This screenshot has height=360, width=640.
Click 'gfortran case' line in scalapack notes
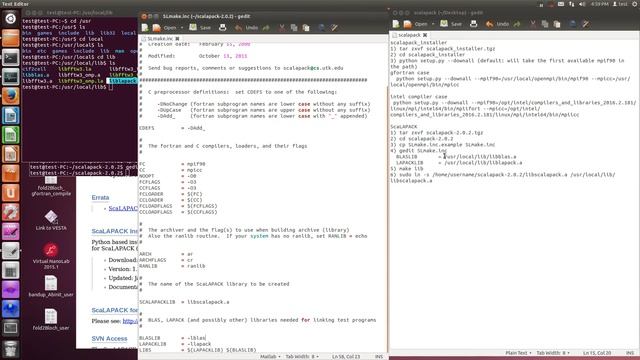tap(410, 73)
